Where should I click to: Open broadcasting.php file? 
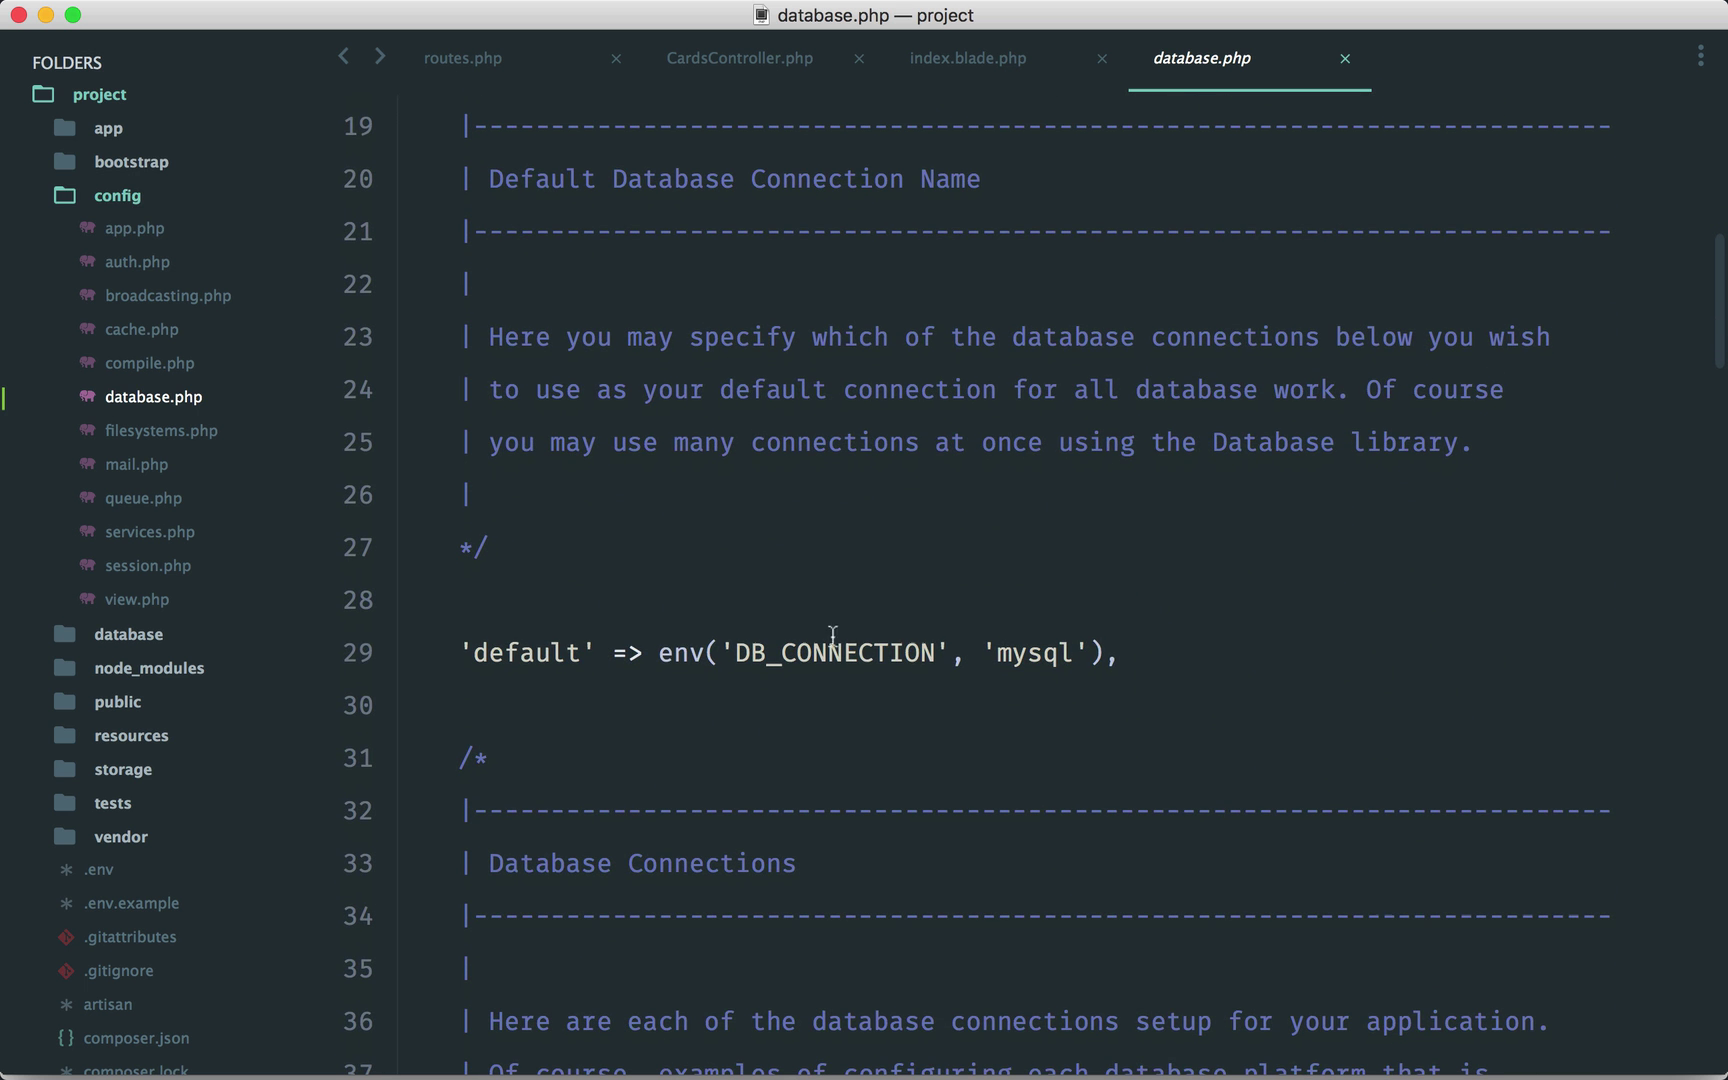point(168,296)
